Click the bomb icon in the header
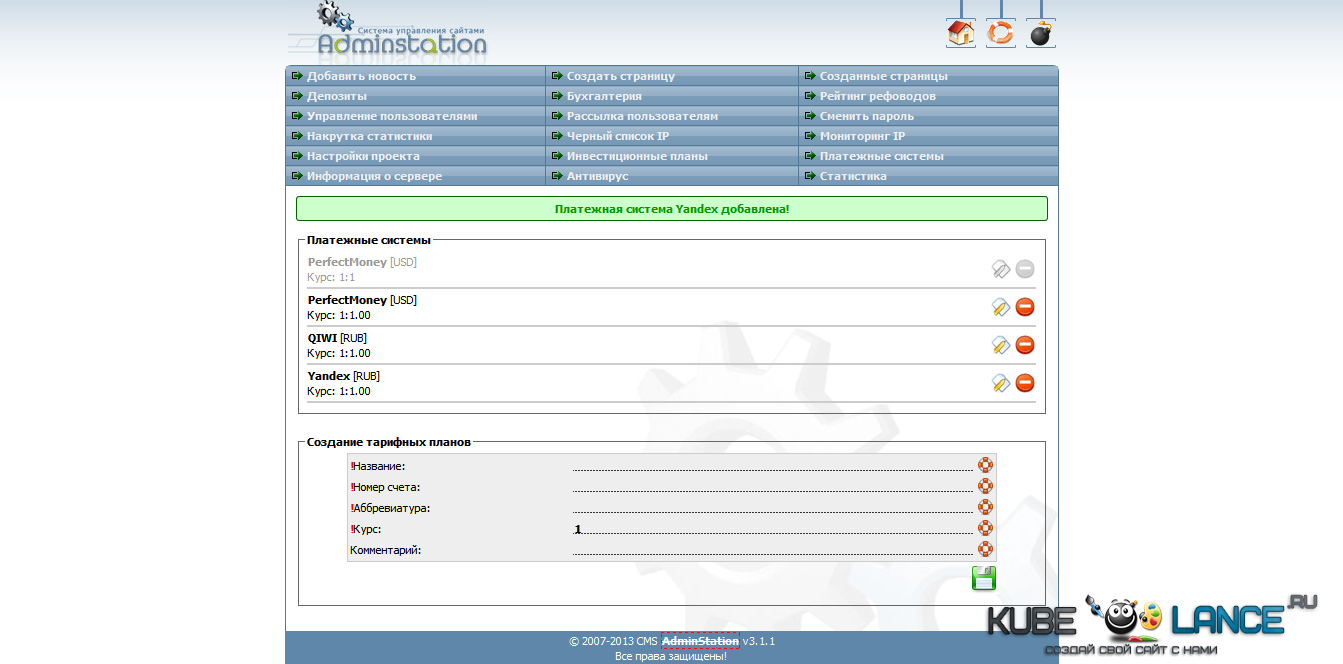The width and height of the screenshot is (1343, 664). coord(1041,33)
